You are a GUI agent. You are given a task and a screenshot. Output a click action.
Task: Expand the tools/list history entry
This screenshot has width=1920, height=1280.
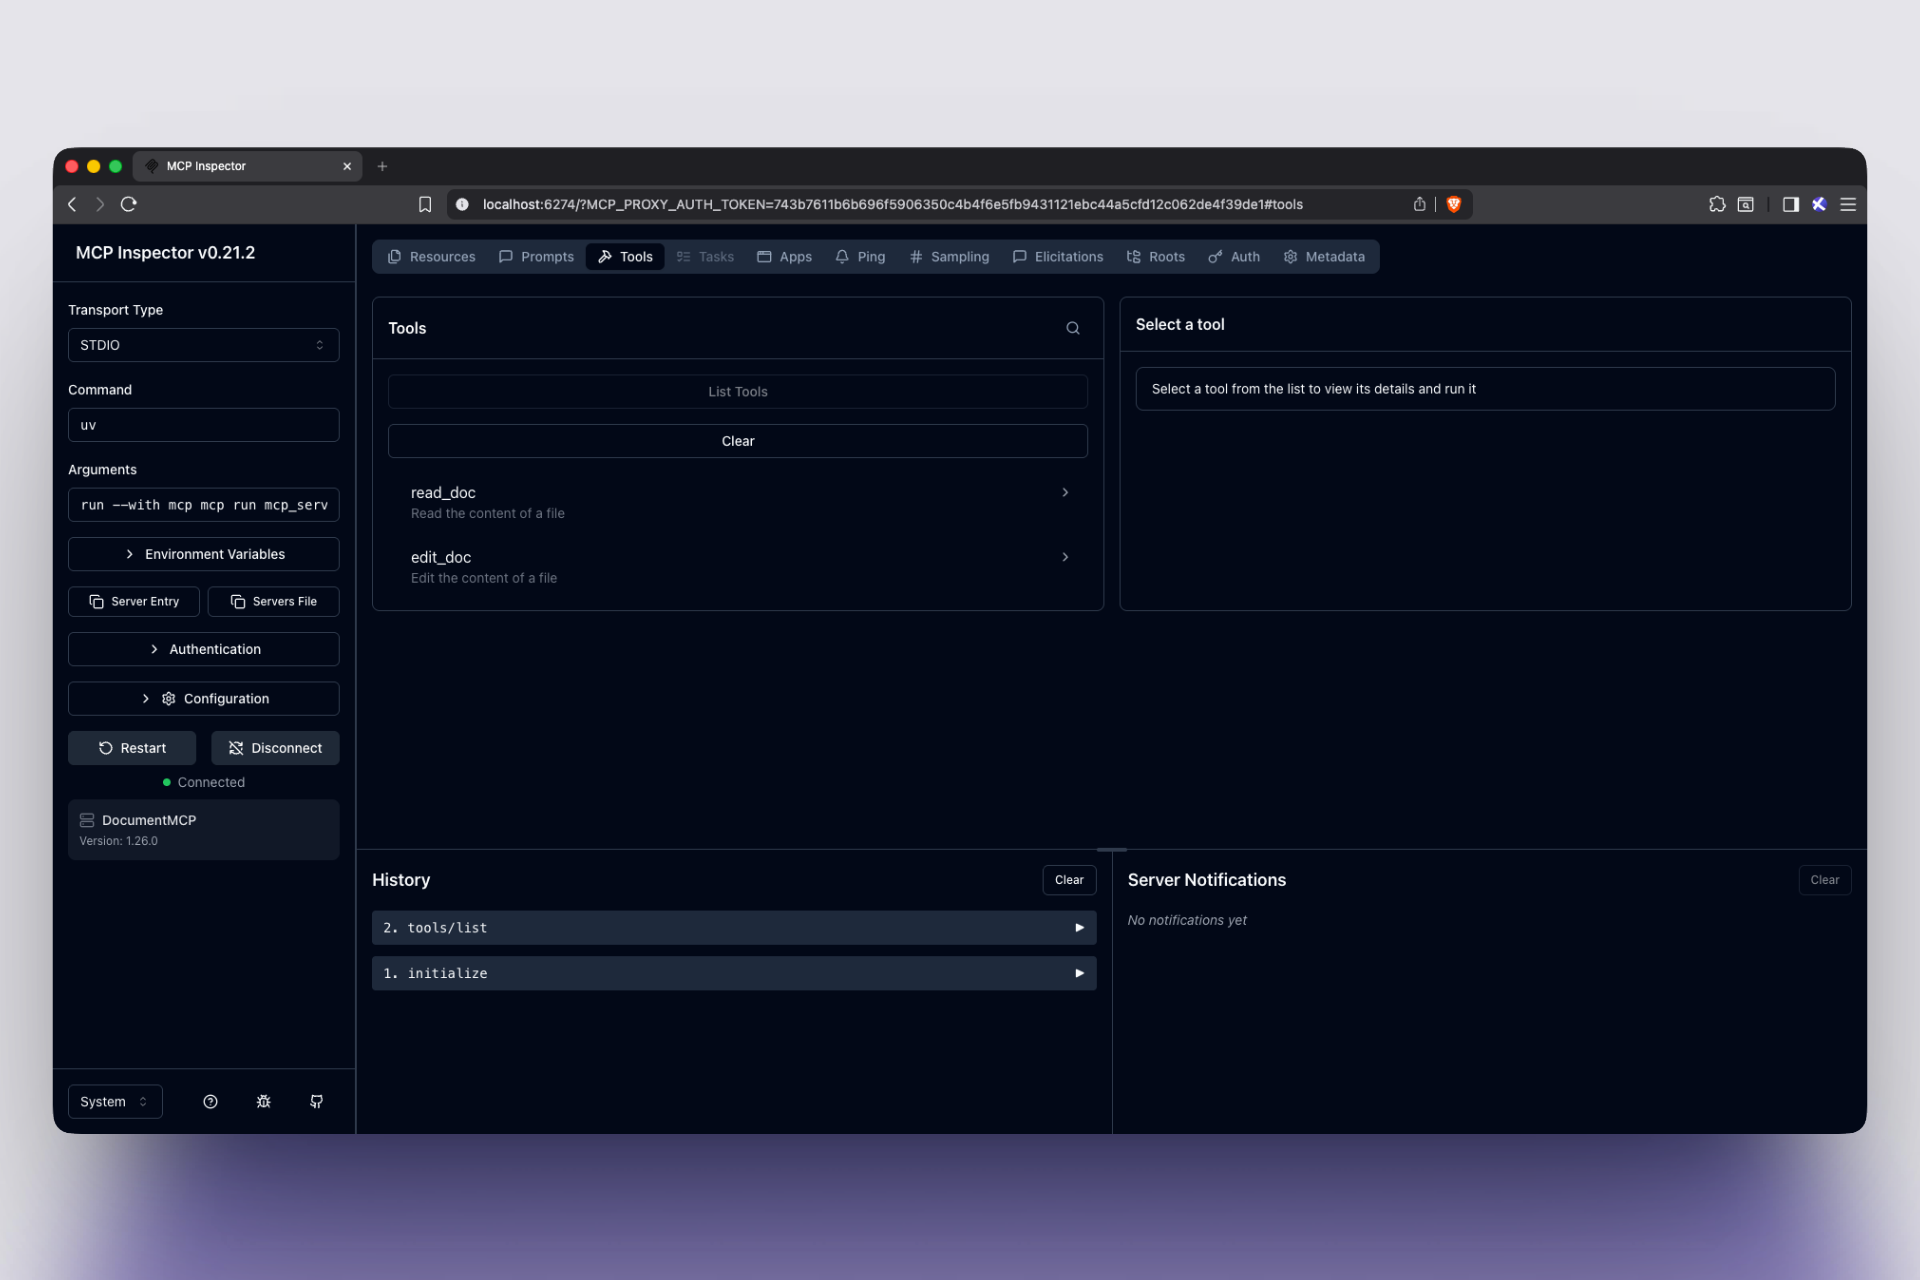734,928
